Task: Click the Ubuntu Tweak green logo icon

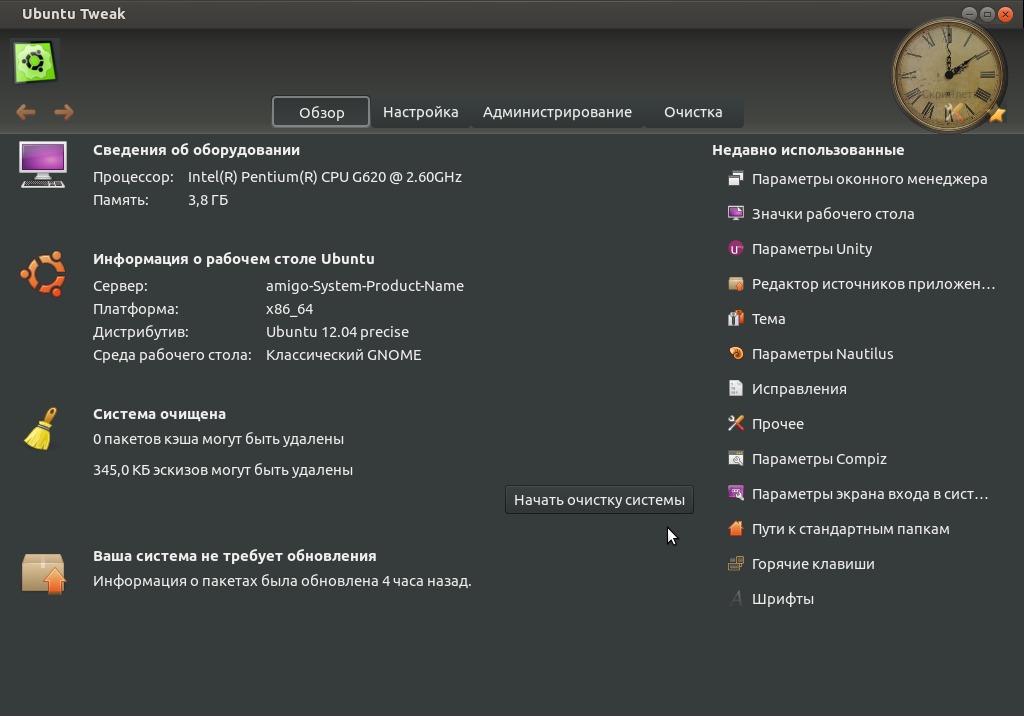Action: (x=35, y=61)
